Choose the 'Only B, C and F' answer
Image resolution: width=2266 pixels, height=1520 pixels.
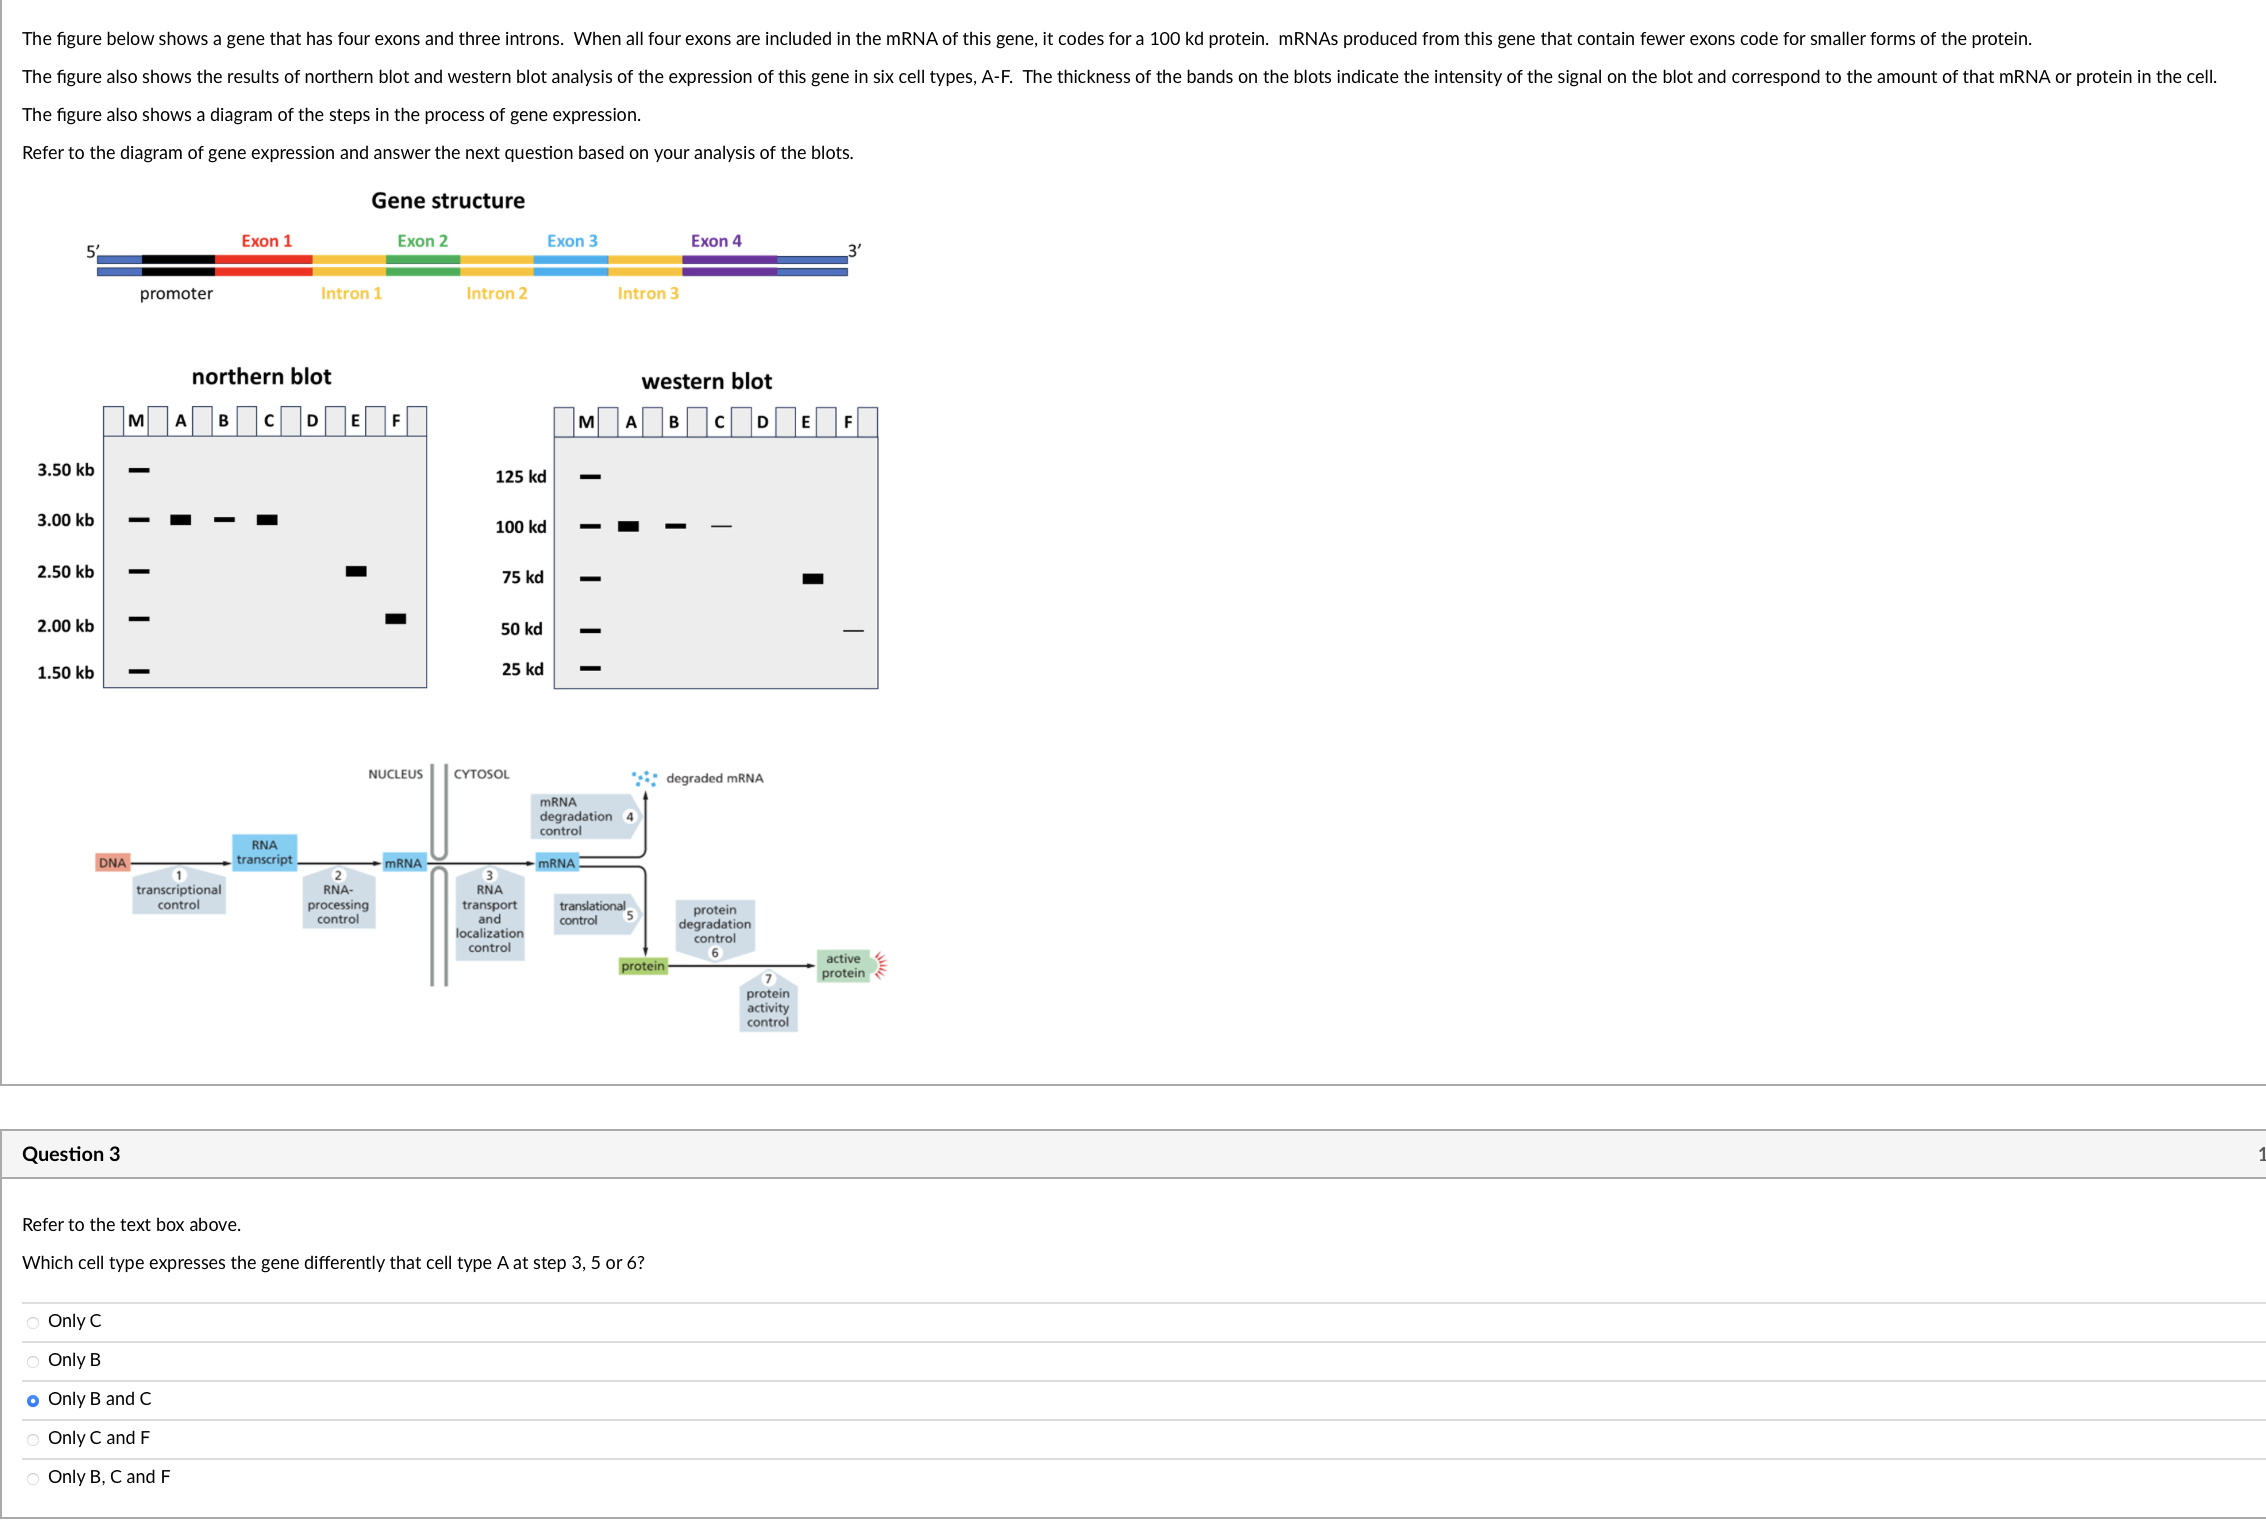[33, 1478]
